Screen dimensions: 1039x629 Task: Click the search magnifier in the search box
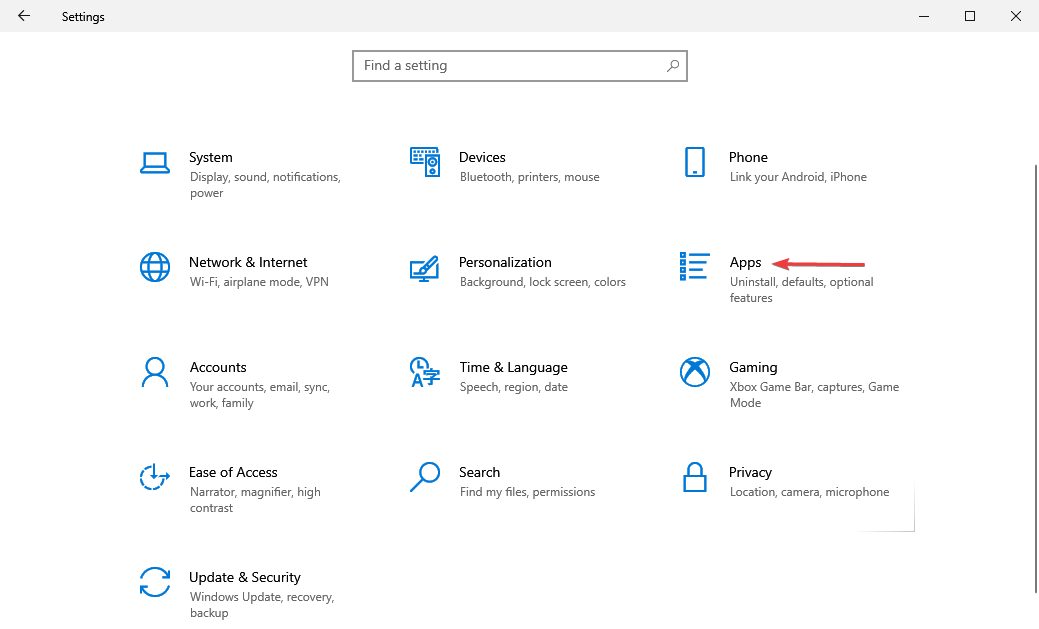pos(672,65)
